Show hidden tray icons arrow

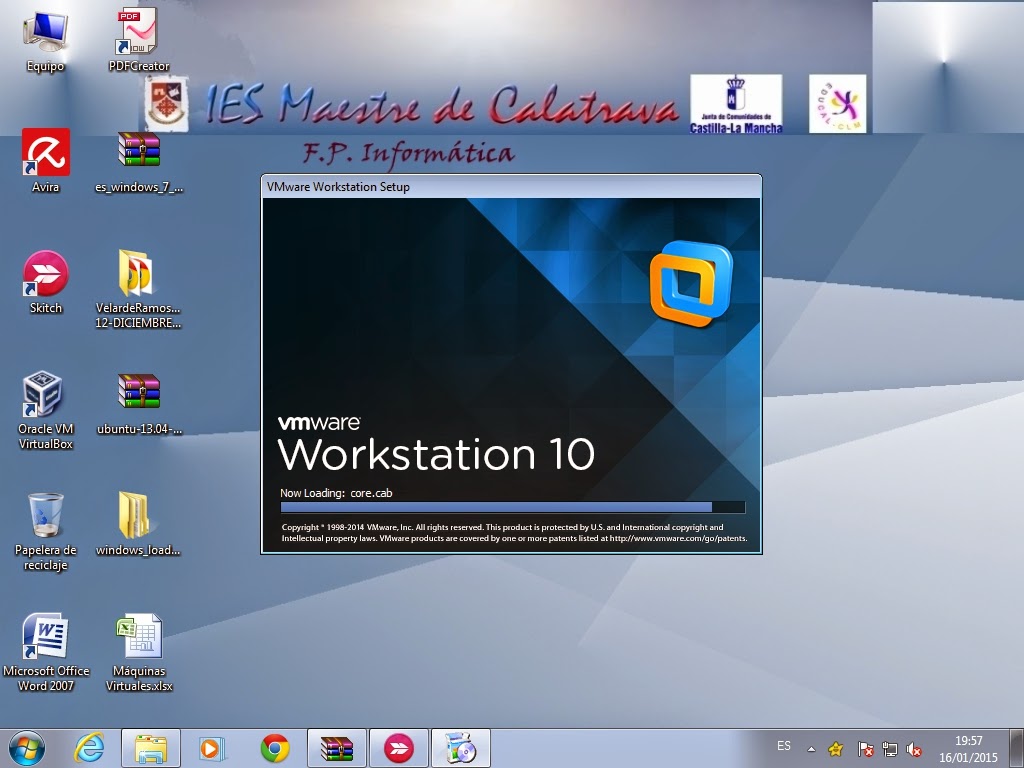click(811, 749)
